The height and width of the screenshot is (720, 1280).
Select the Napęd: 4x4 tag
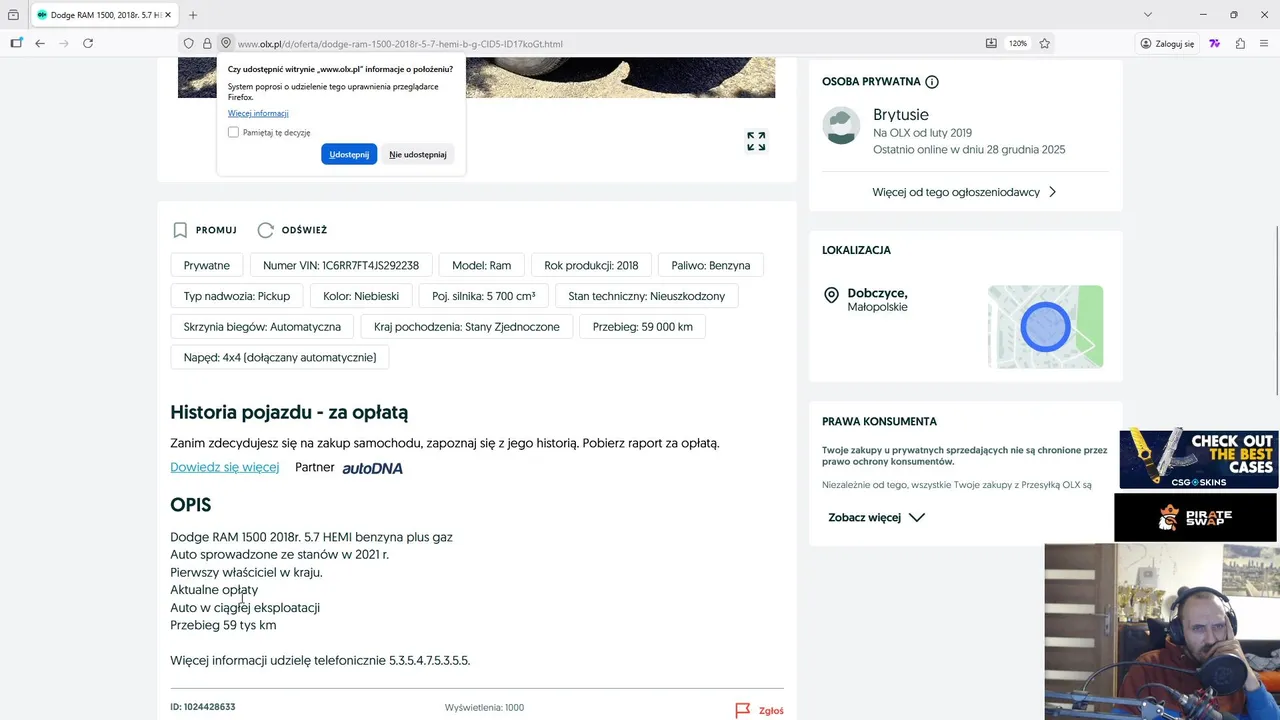point(280,357)
